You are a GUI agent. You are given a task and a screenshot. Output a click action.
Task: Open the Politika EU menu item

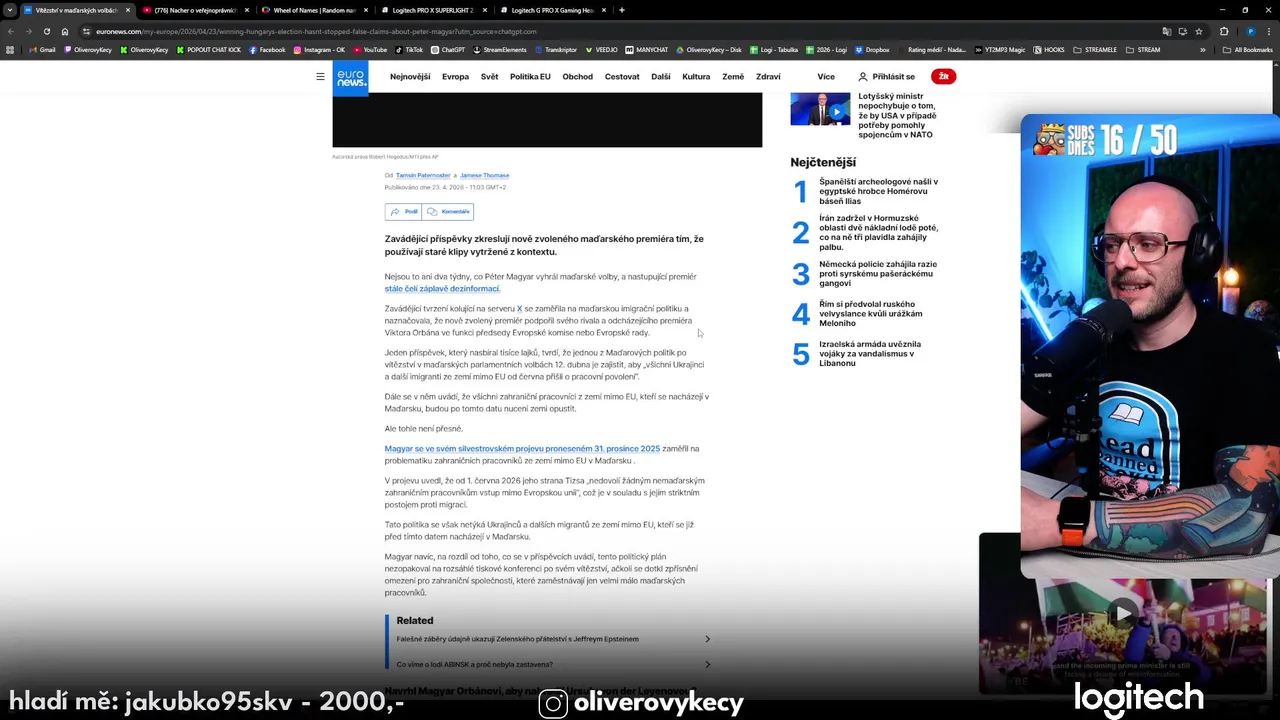click(x=530, y=77)
